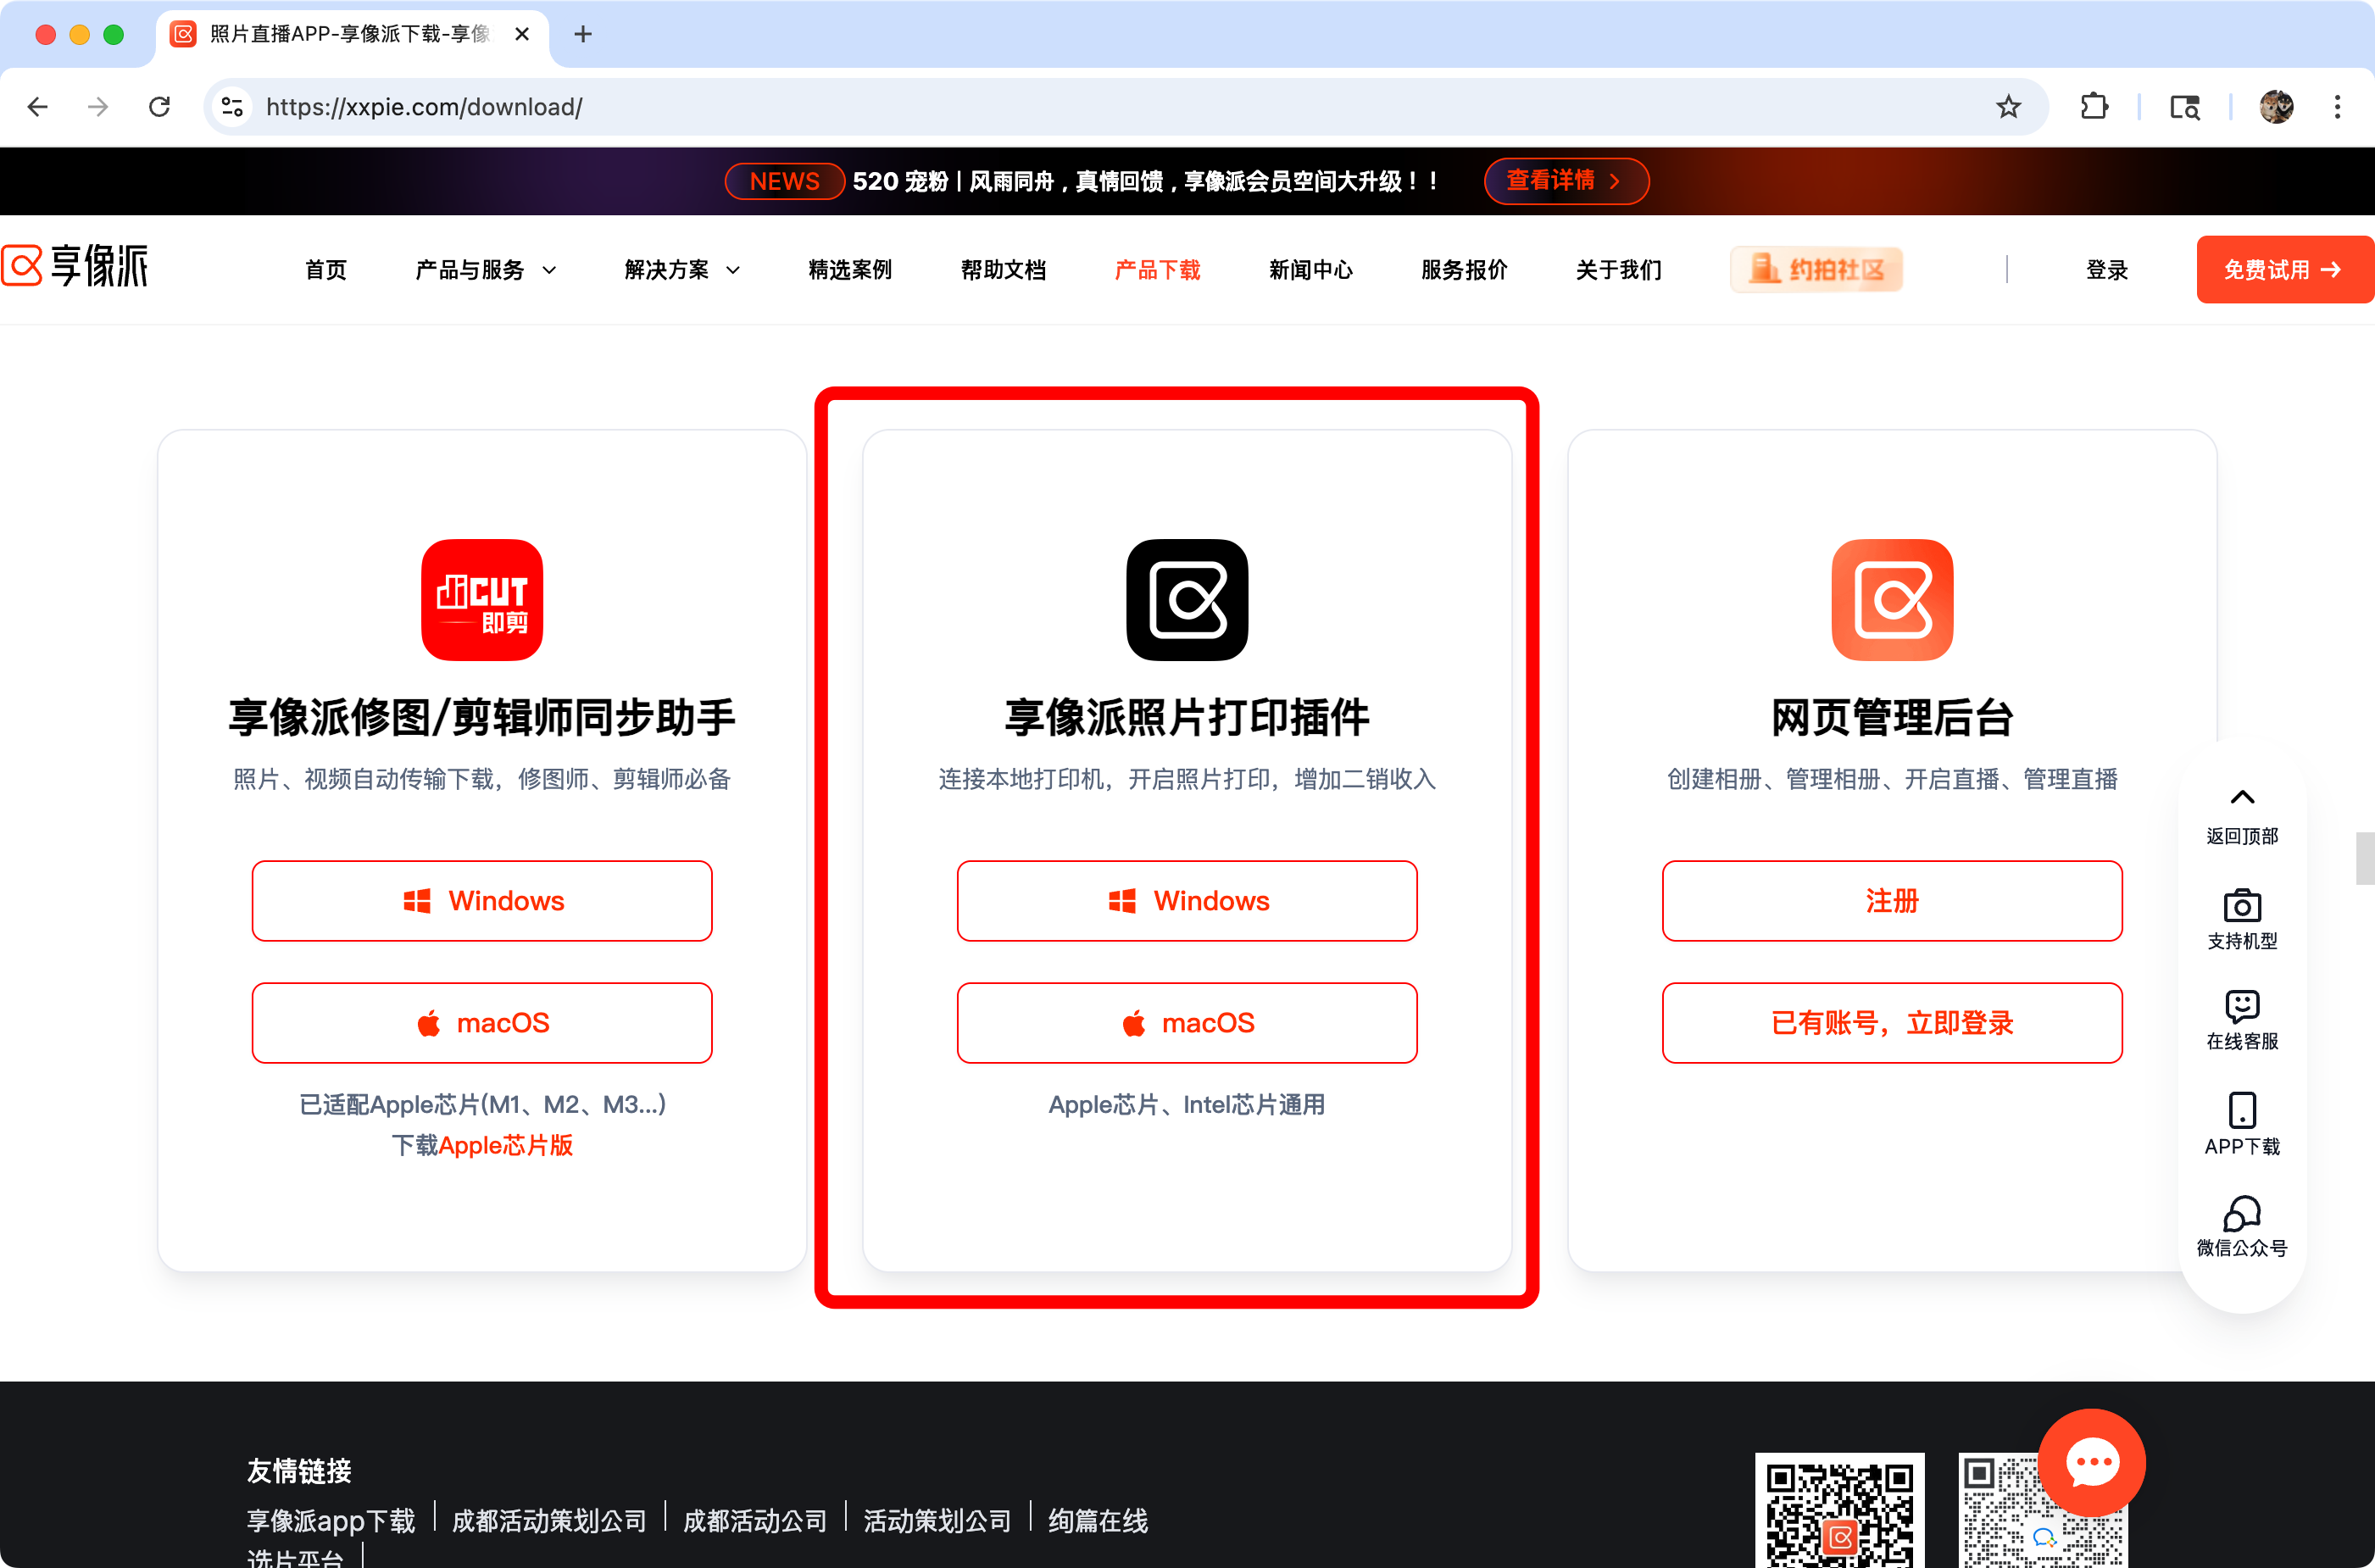Open 绚篇在线 footer link
This screenshot has height=1568, width=2375.
tap(1098, 1521)
